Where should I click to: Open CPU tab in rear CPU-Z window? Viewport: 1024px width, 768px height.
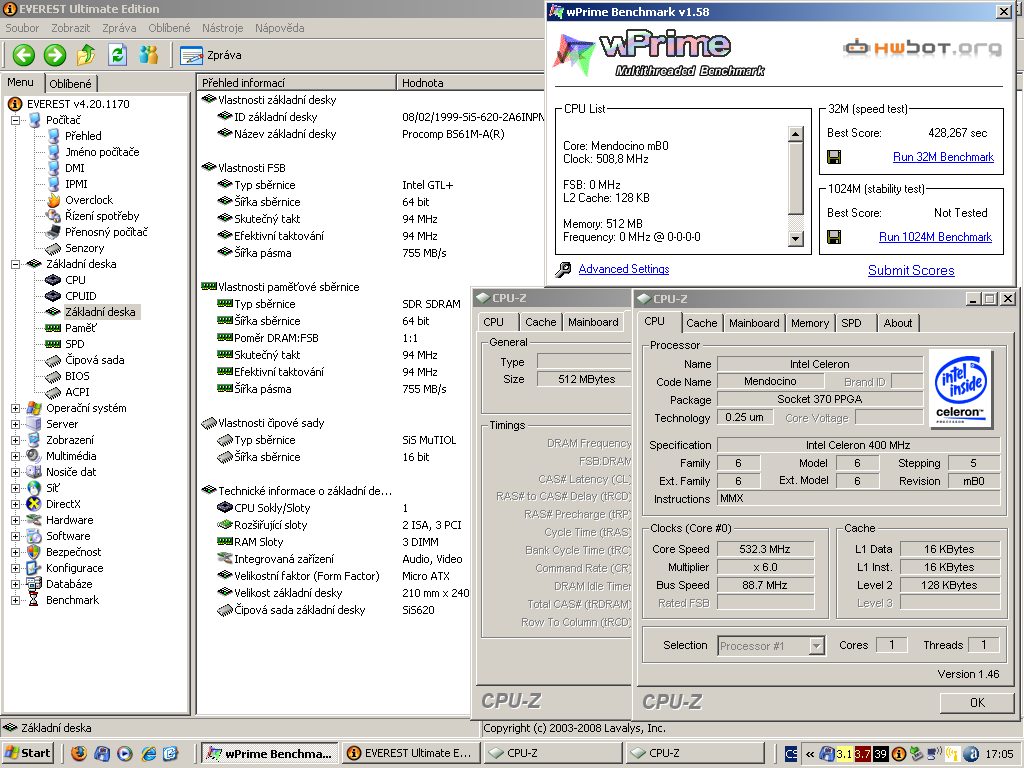(x=494, y=322)
